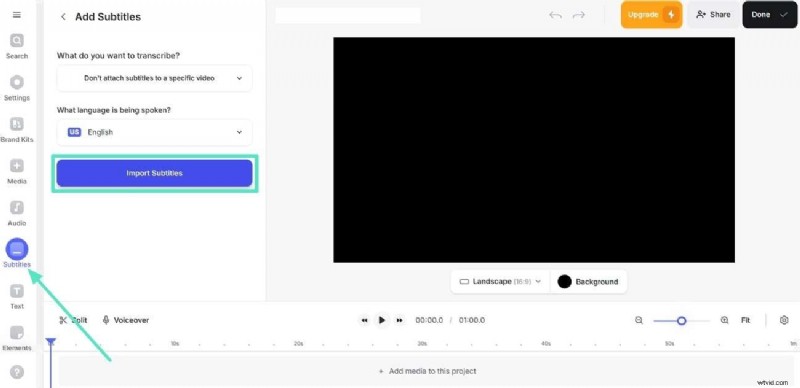Share the project

(x=713, y=15)
